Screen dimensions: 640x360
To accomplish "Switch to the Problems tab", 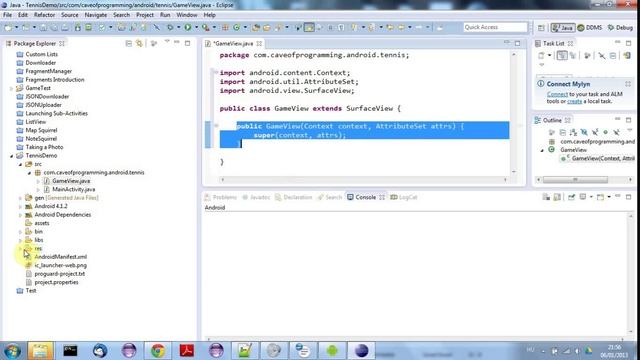I will point(221,197).
